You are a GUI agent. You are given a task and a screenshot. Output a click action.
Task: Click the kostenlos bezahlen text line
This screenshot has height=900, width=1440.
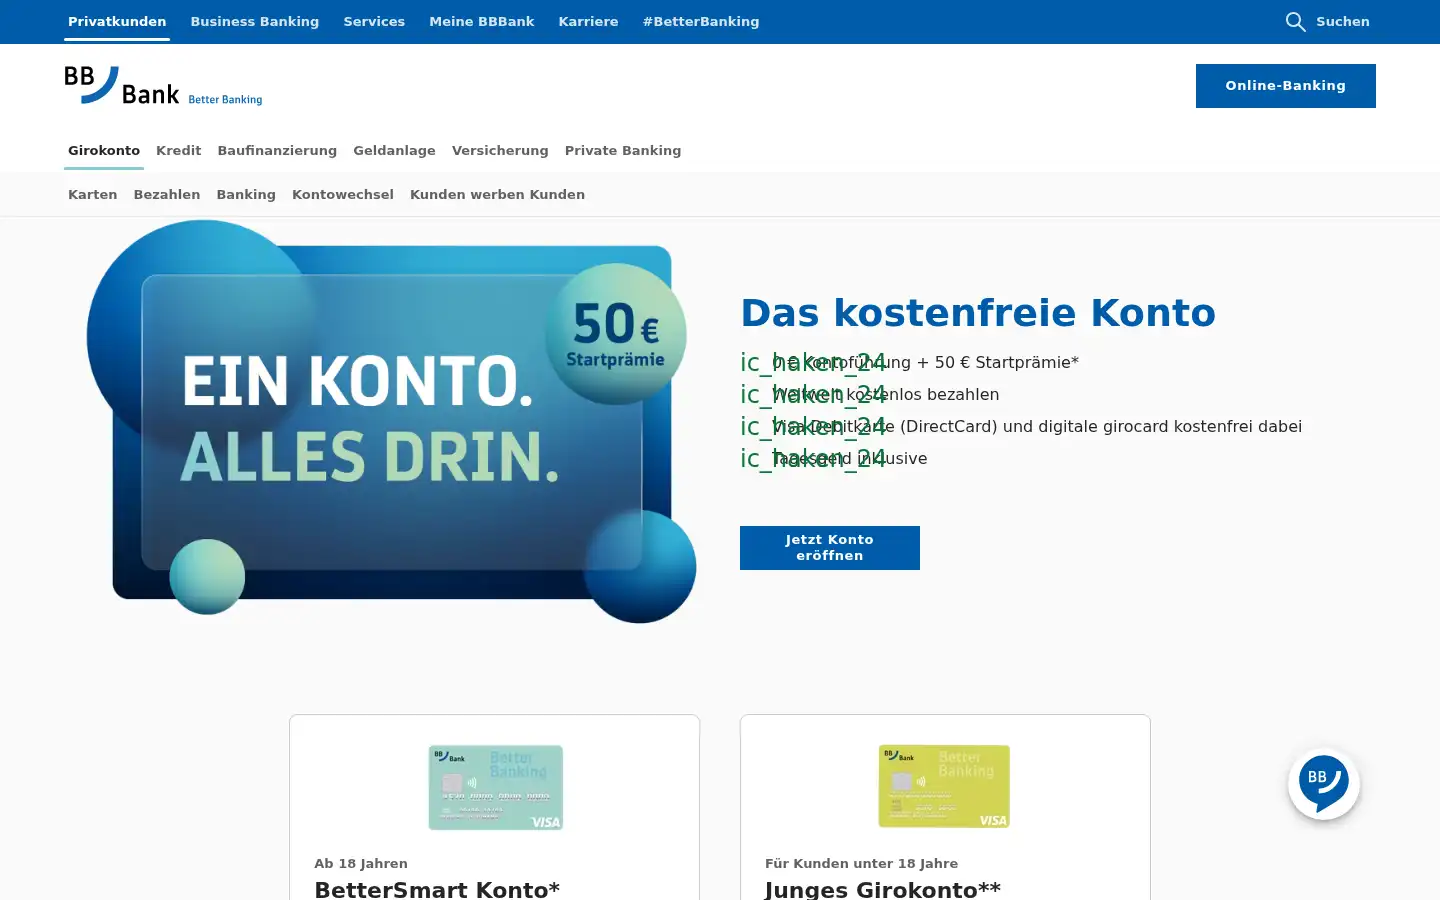point(885,394)
